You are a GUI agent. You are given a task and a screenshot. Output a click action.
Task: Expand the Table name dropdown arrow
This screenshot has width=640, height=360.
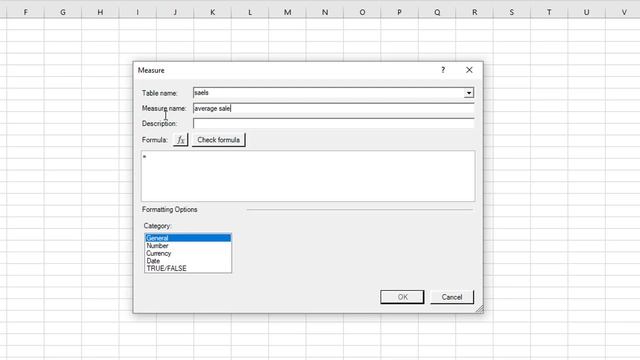(469, 93)
